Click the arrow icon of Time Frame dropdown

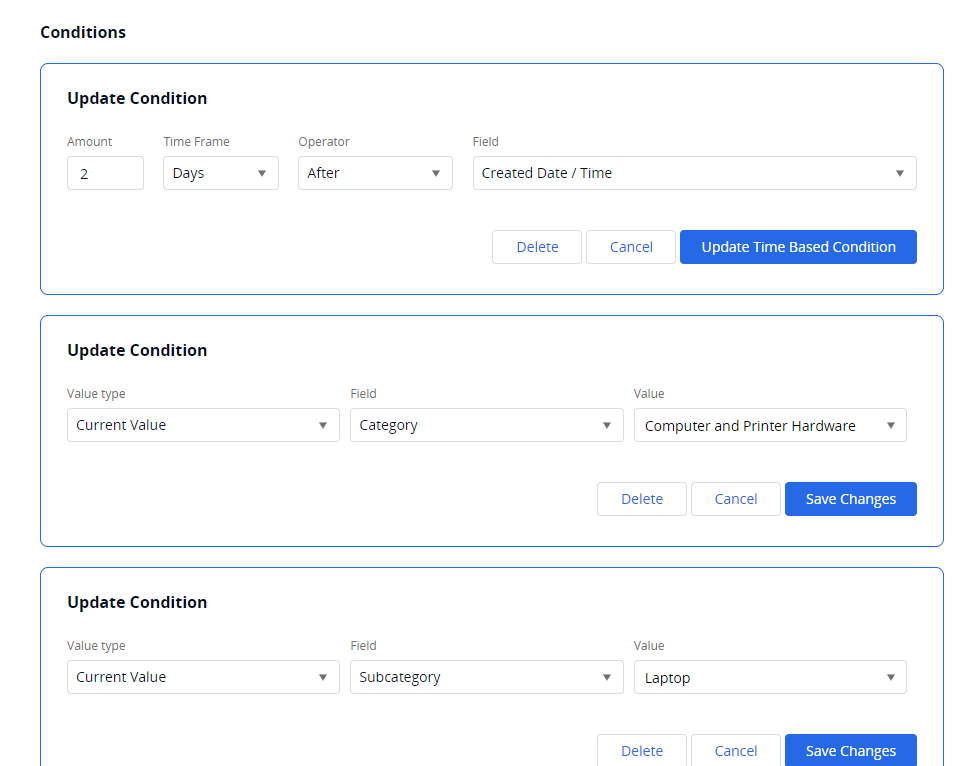click(x=262, y=173)
